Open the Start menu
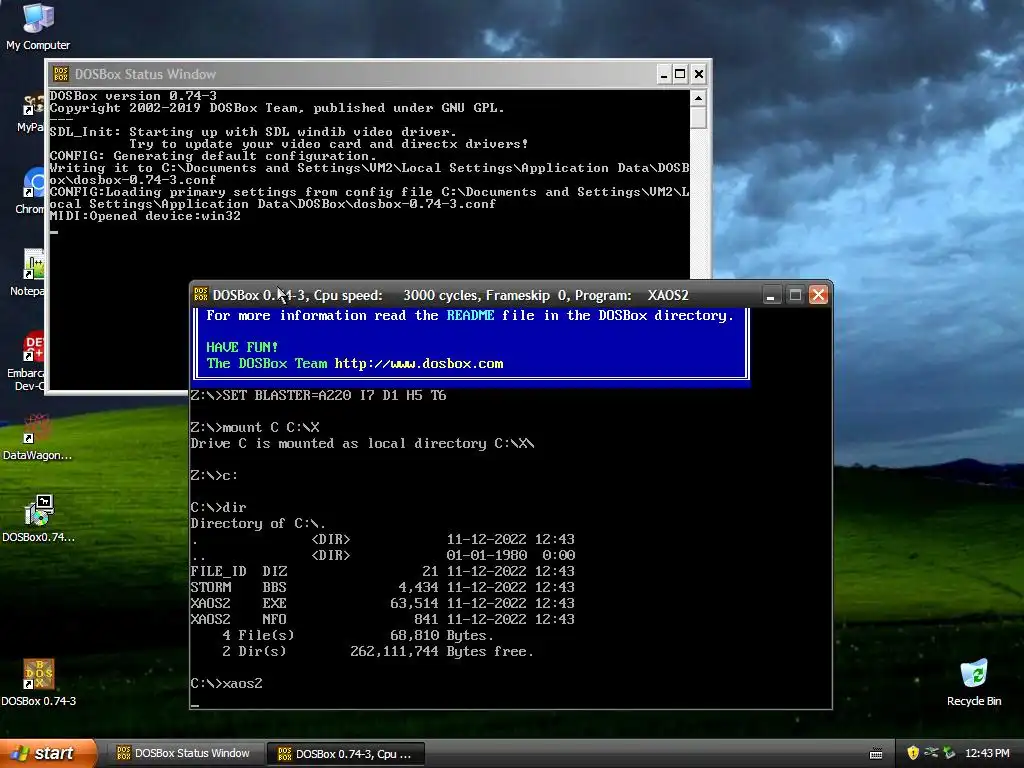This screenshot has width=1024, height=768. click(x=48, y=753)
